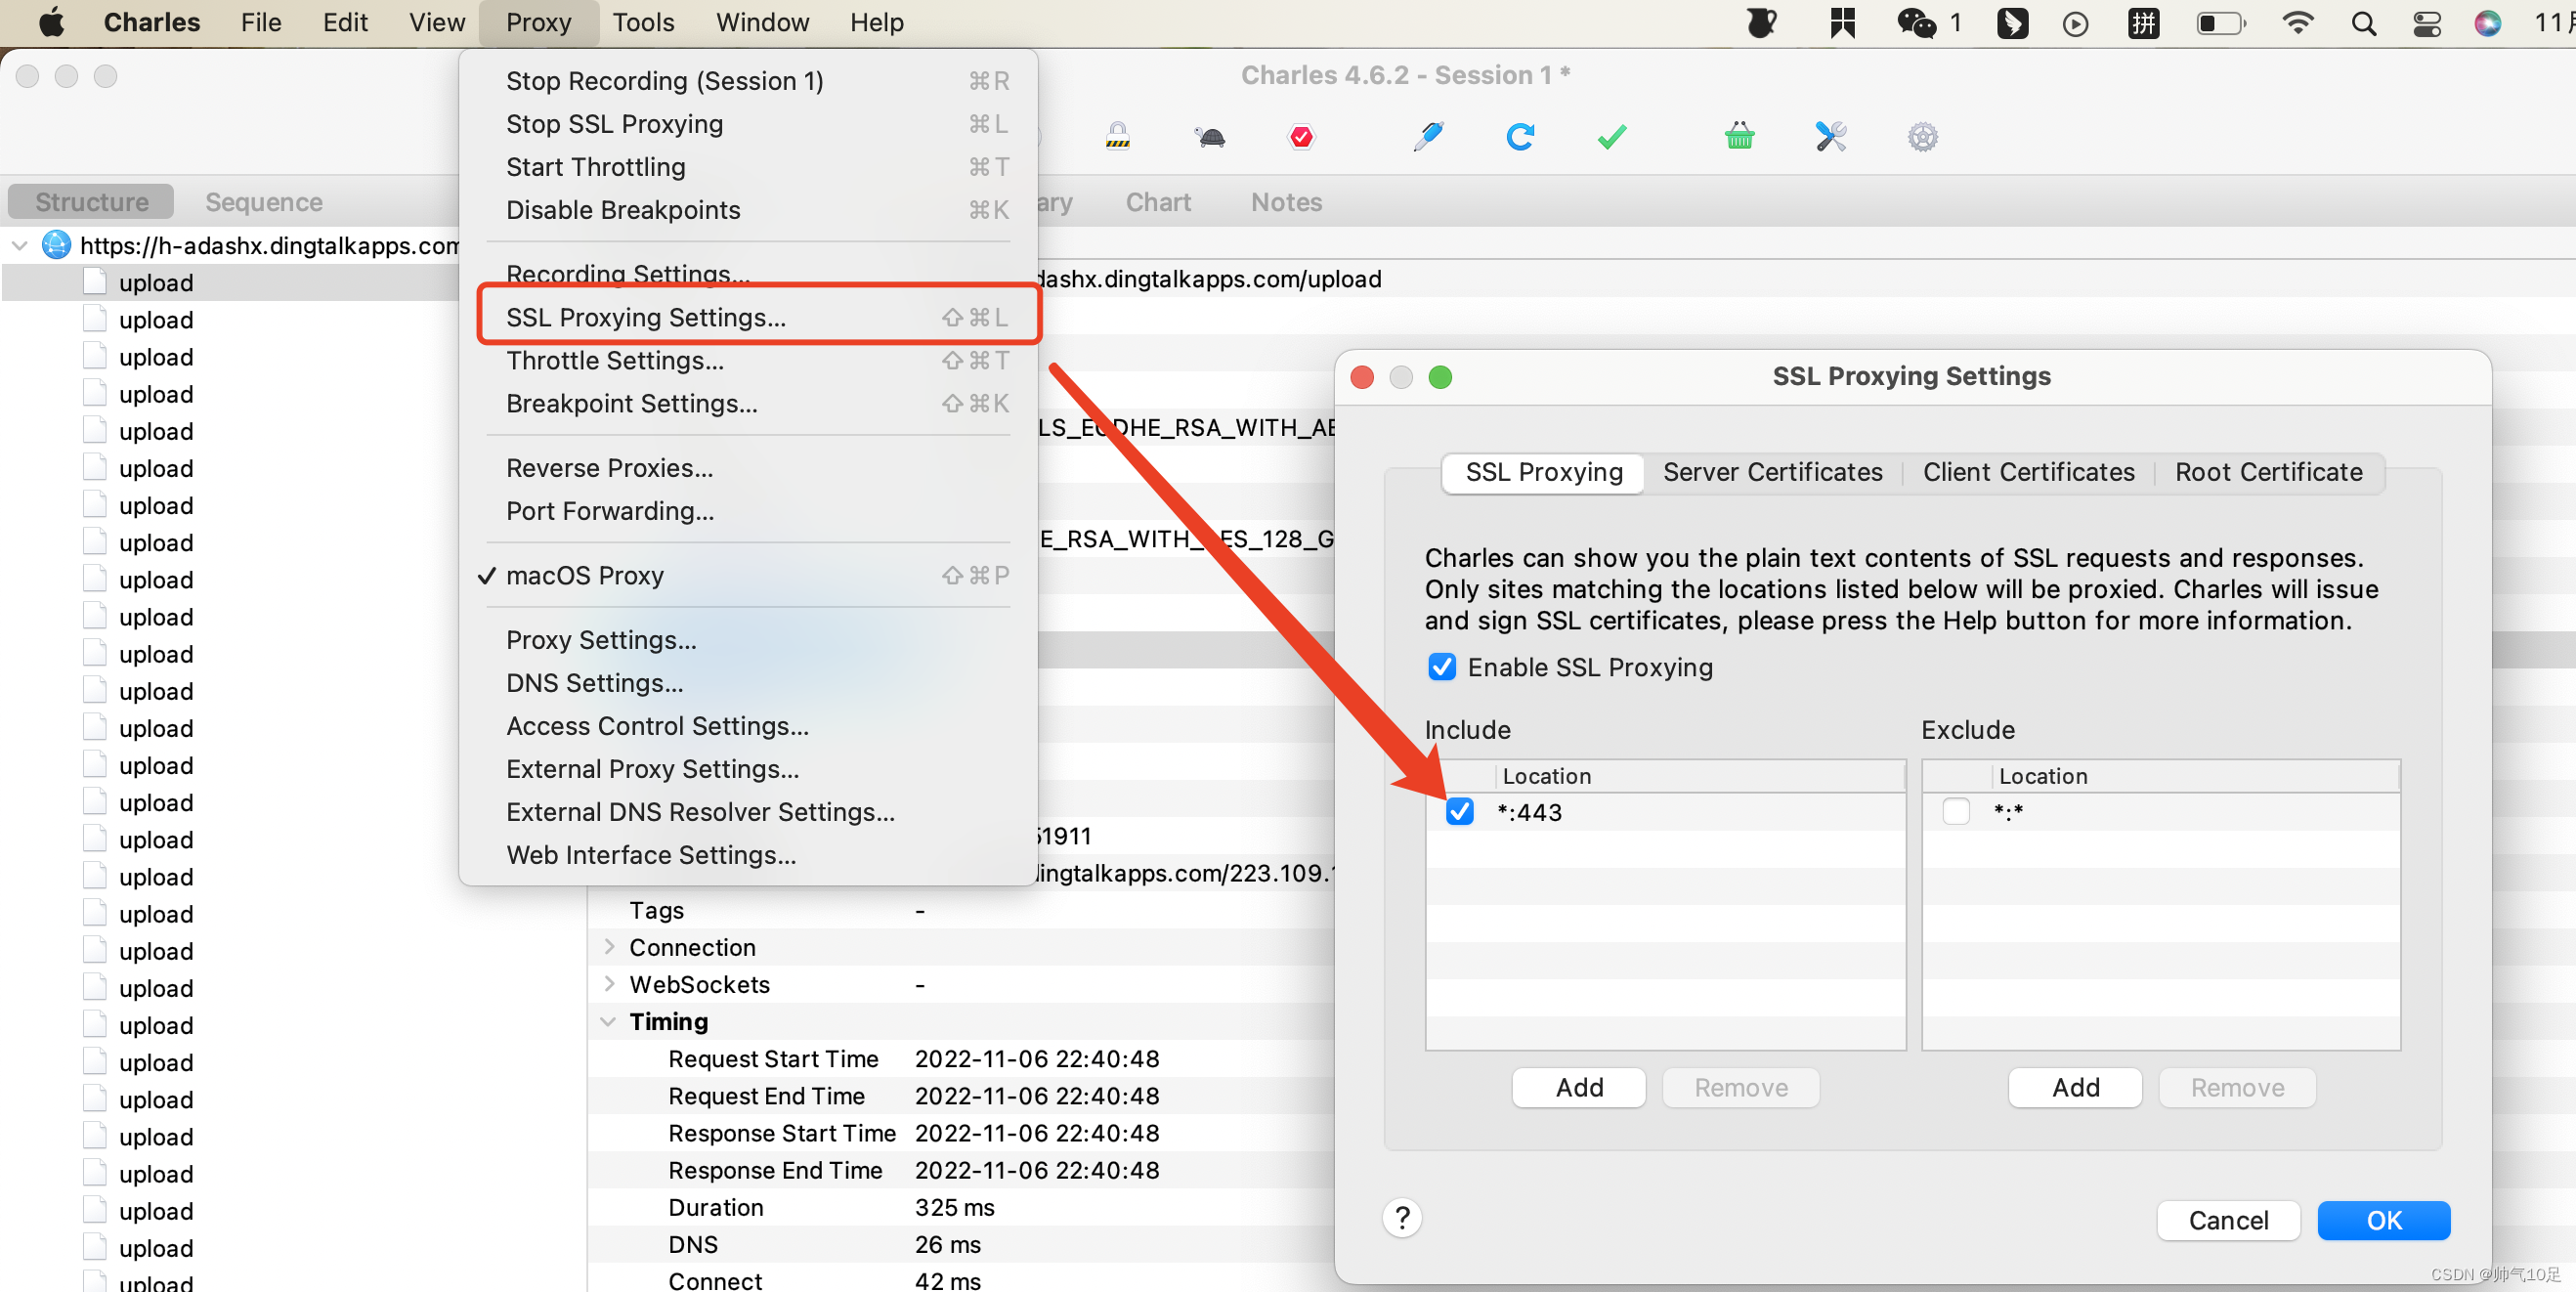
Task: Click the green basket toolbar icon
Action: [x=1739, y=136]
